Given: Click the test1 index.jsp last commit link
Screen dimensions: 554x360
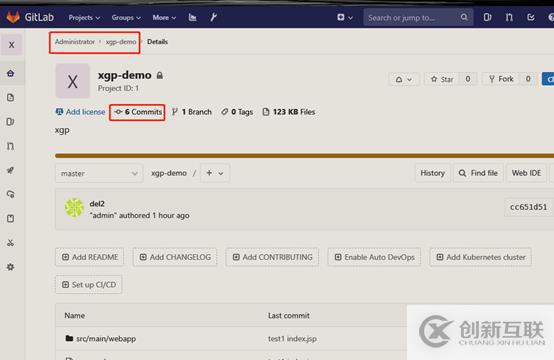Looking at the screenshot, I should (x=292, y=339).
